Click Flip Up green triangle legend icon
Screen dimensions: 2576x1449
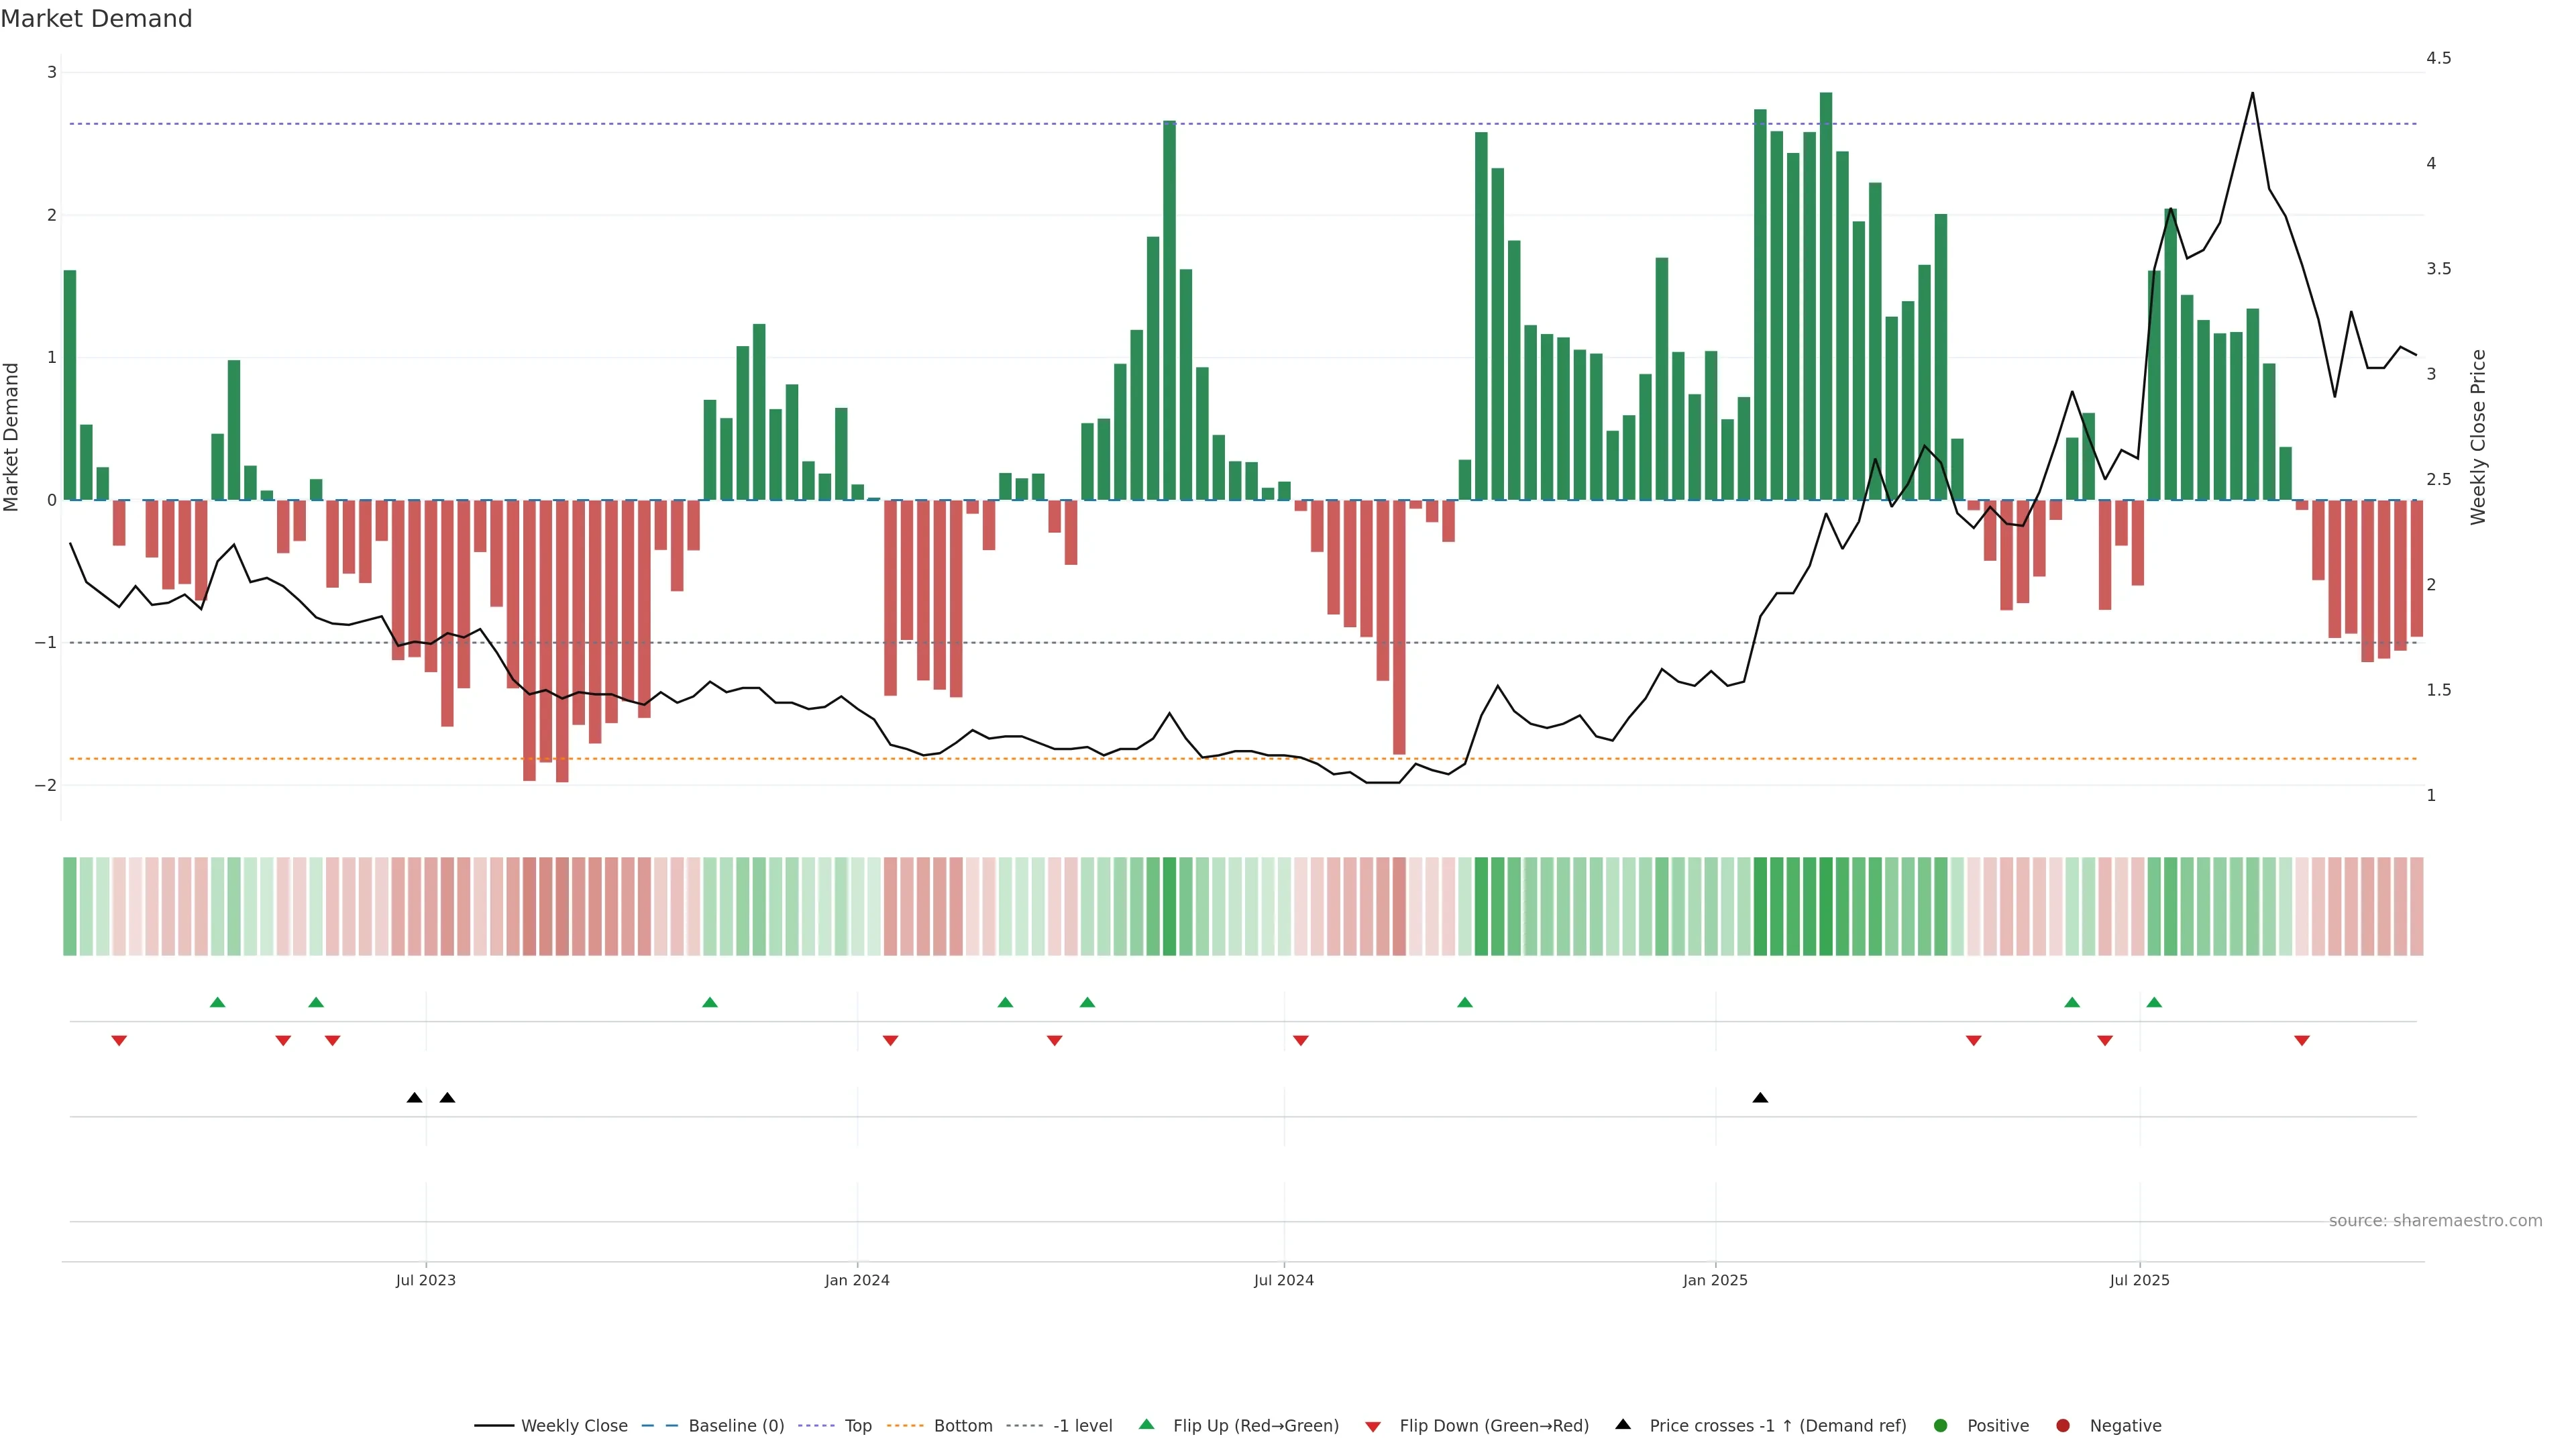[1147, 1425]
